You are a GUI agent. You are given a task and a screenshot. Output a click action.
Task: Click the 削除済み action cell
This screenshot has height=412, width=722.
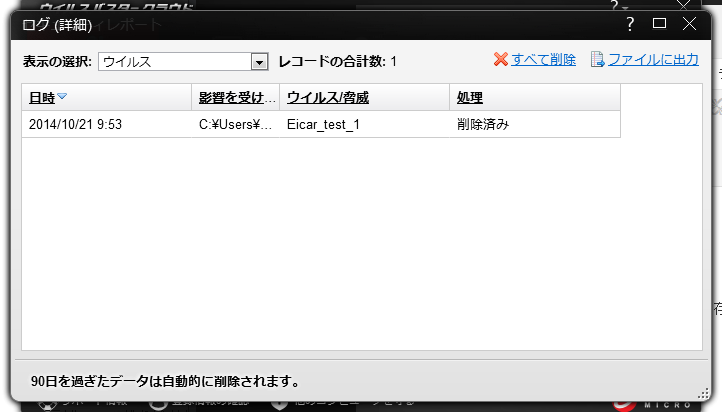pos(483,124)
